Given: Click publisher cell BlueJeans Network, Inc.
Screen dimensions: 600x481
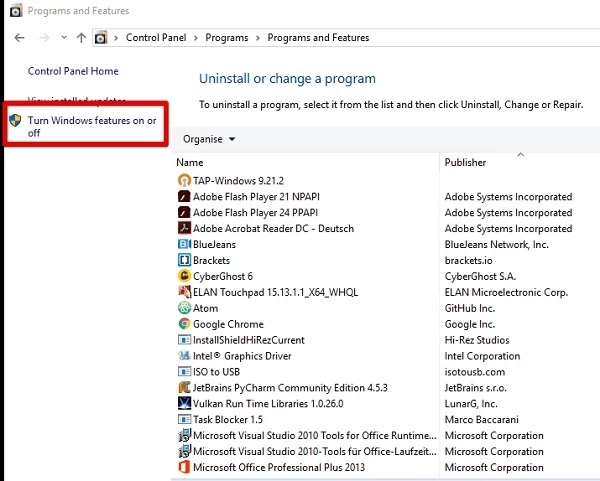Looking at the screenshot, I should pos(496,245).
